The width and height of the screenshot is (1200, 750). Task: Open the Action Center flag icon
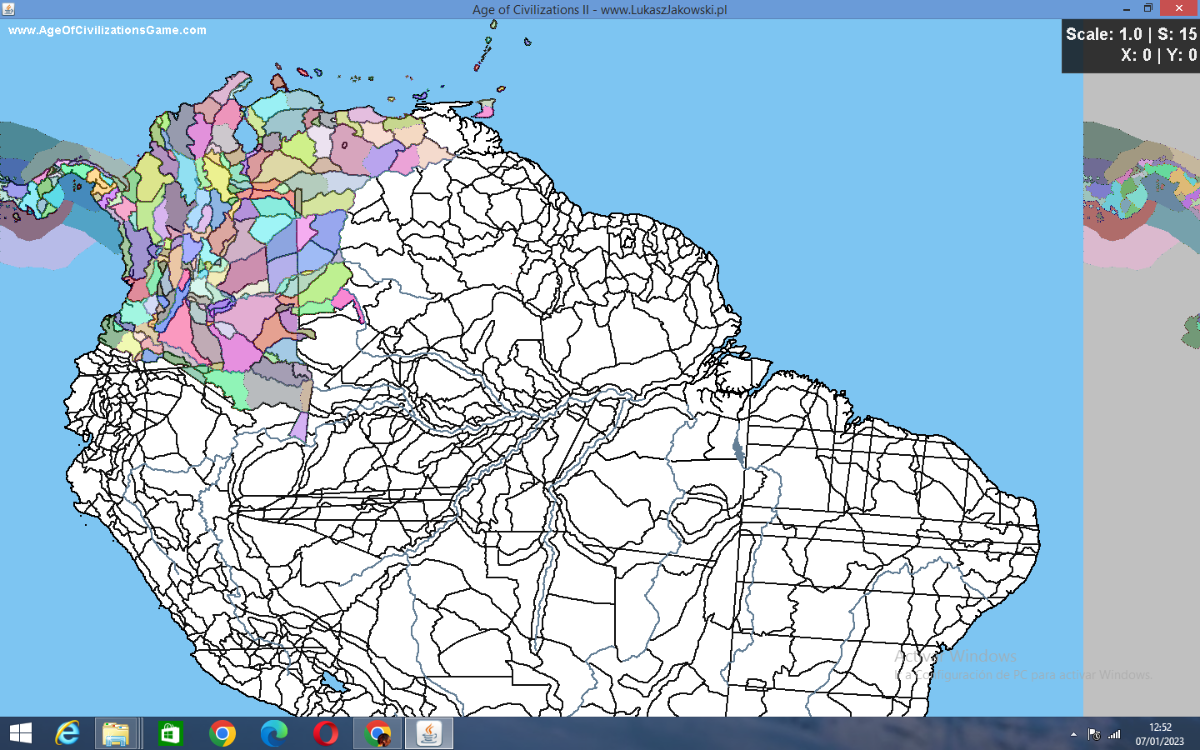coord(1094,735)
